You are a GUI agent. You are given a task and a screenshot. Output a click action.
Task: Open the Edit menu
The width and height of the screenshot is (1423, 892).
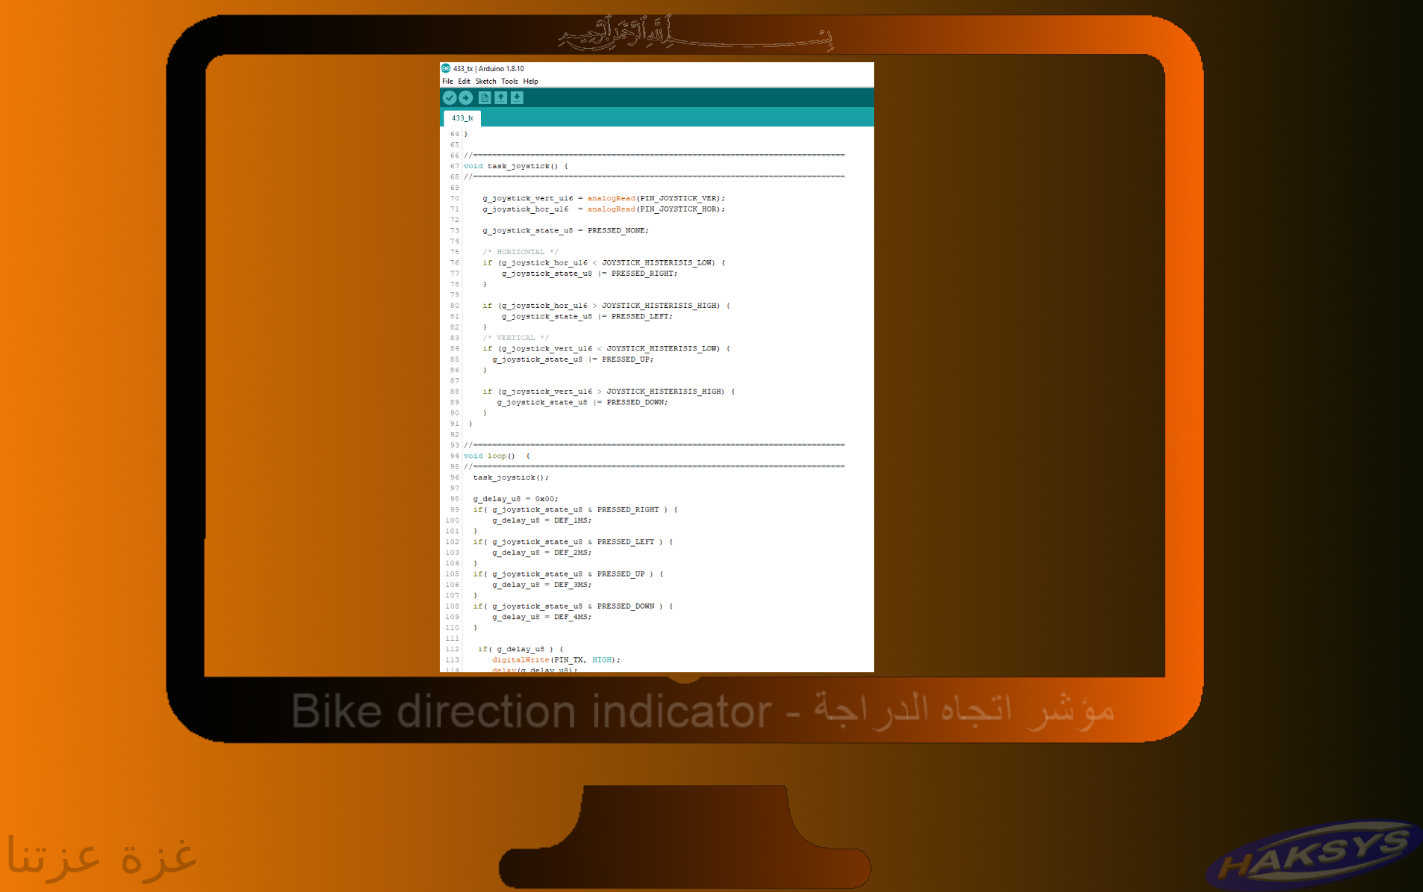click(462, 81)
